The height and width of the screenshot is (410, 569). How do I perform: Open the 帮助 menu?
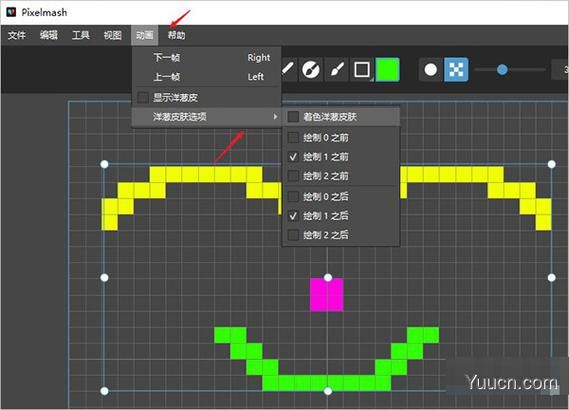(177, 35)
